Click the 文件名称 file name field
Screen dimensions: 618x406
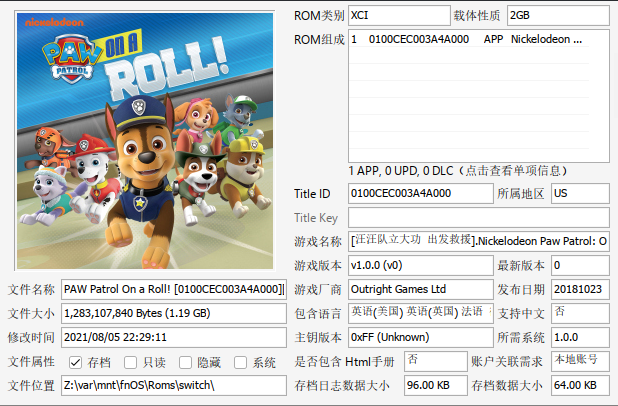(x=174, y=289)
